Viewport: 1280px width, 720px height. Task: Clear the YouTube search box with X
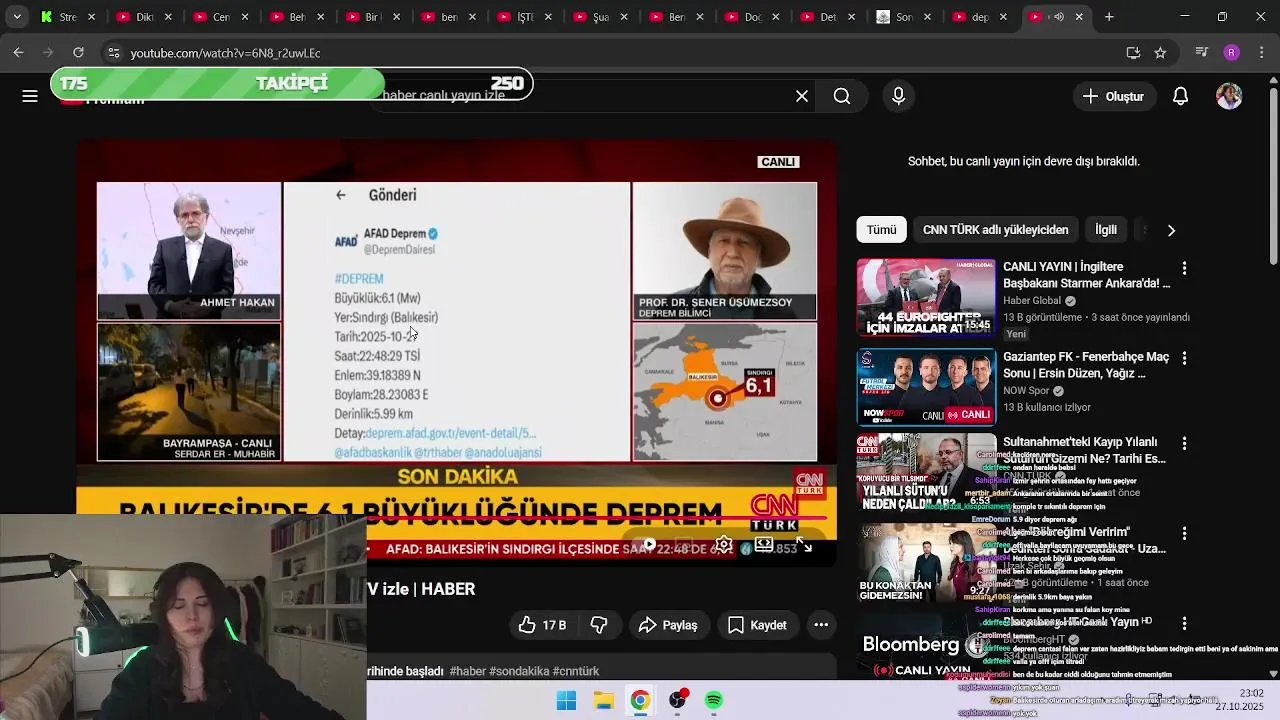point(802,96)
